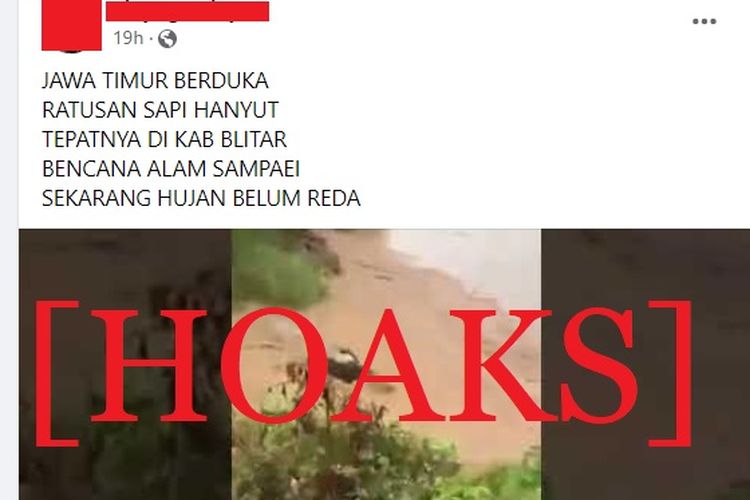Image resolution: width=750 pixels, height=500 pixels.
Task: Click the dark blurred right video bar
Action: point(645,365)
